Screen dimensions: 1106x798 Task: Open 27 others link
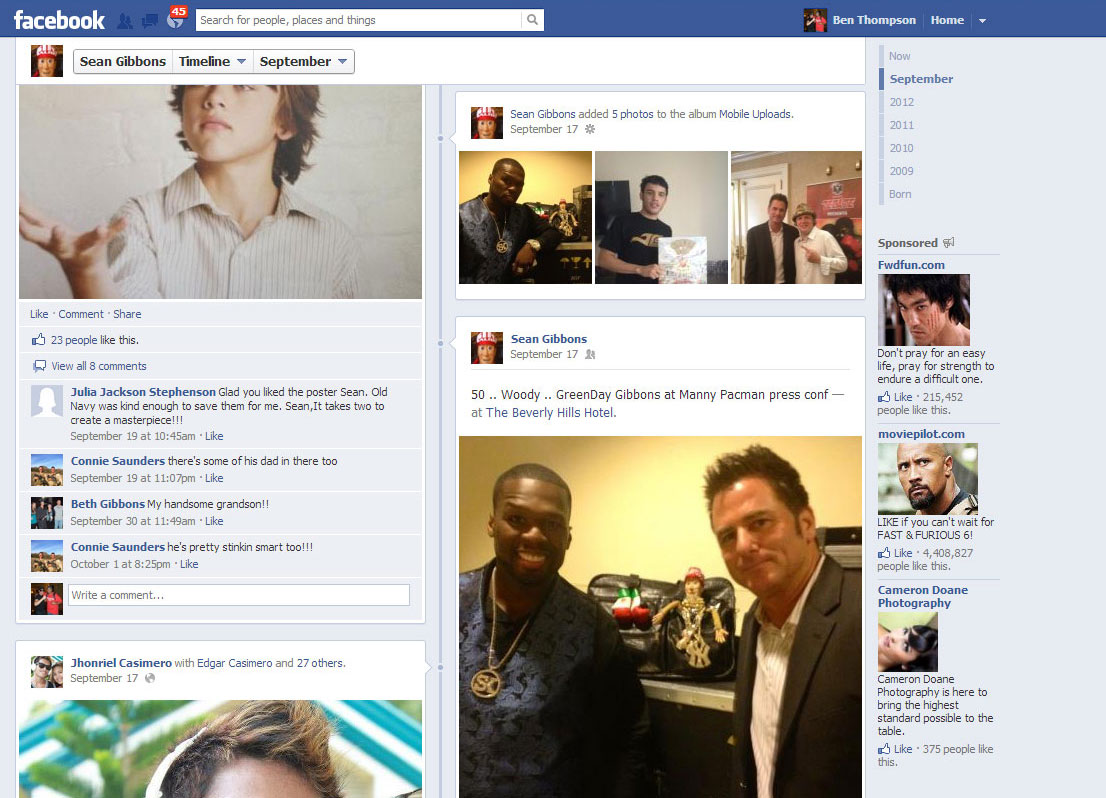320,663
